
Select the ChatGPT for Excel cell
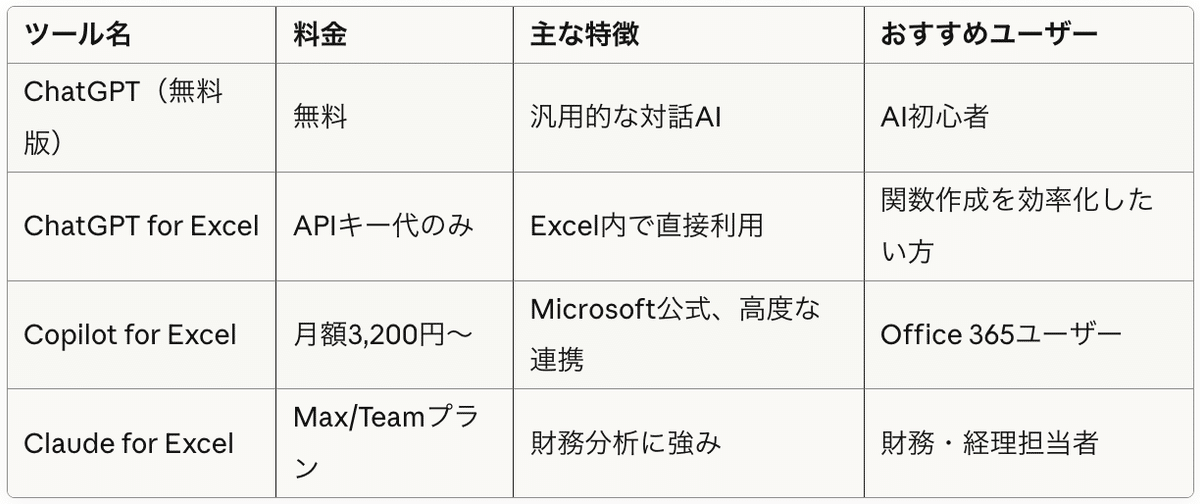(141, 225)
